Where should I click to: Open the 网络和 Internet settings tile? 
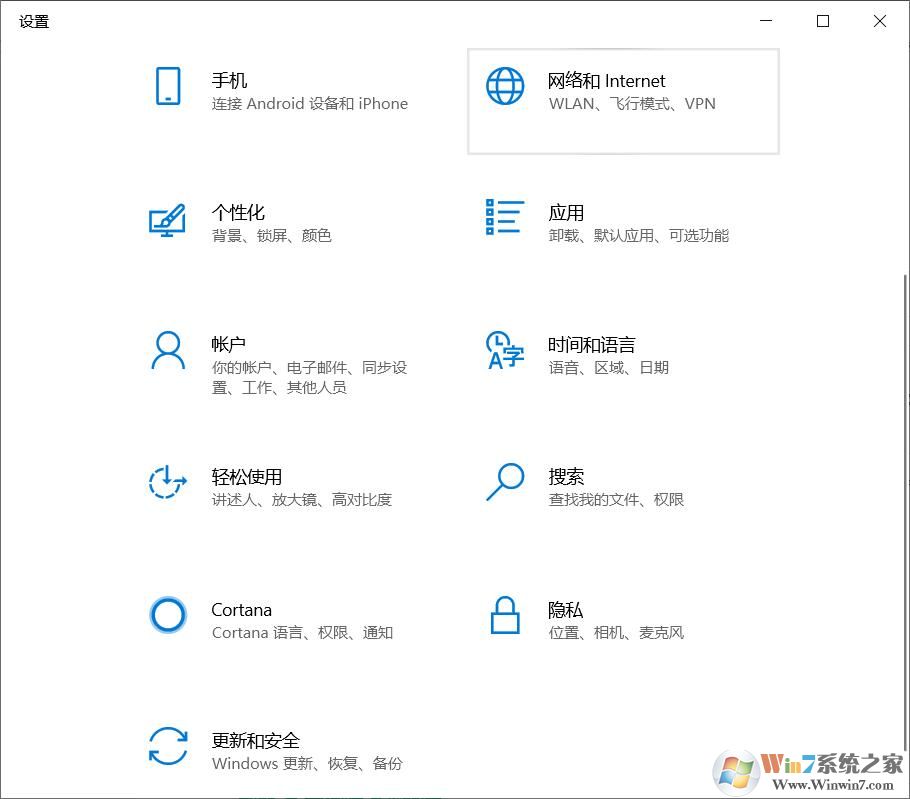coord(622,100)
